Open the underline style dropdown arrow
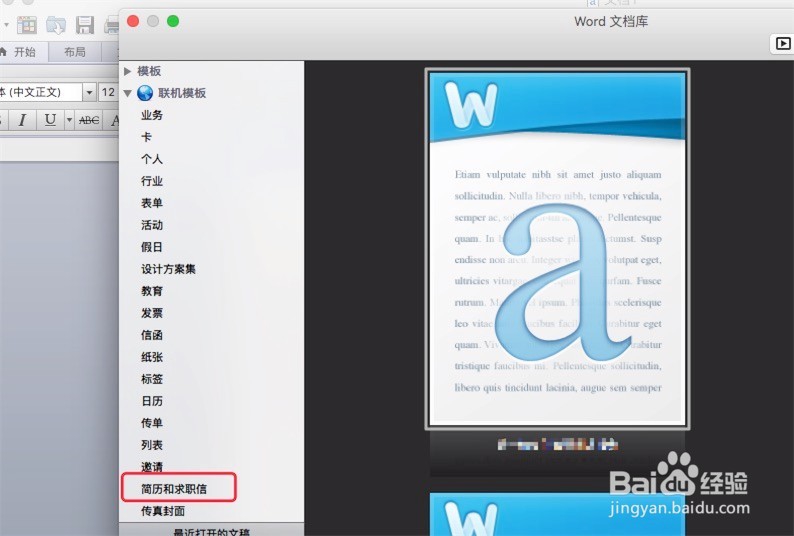This screenshot has width=794, height=536. pos(69,120)
